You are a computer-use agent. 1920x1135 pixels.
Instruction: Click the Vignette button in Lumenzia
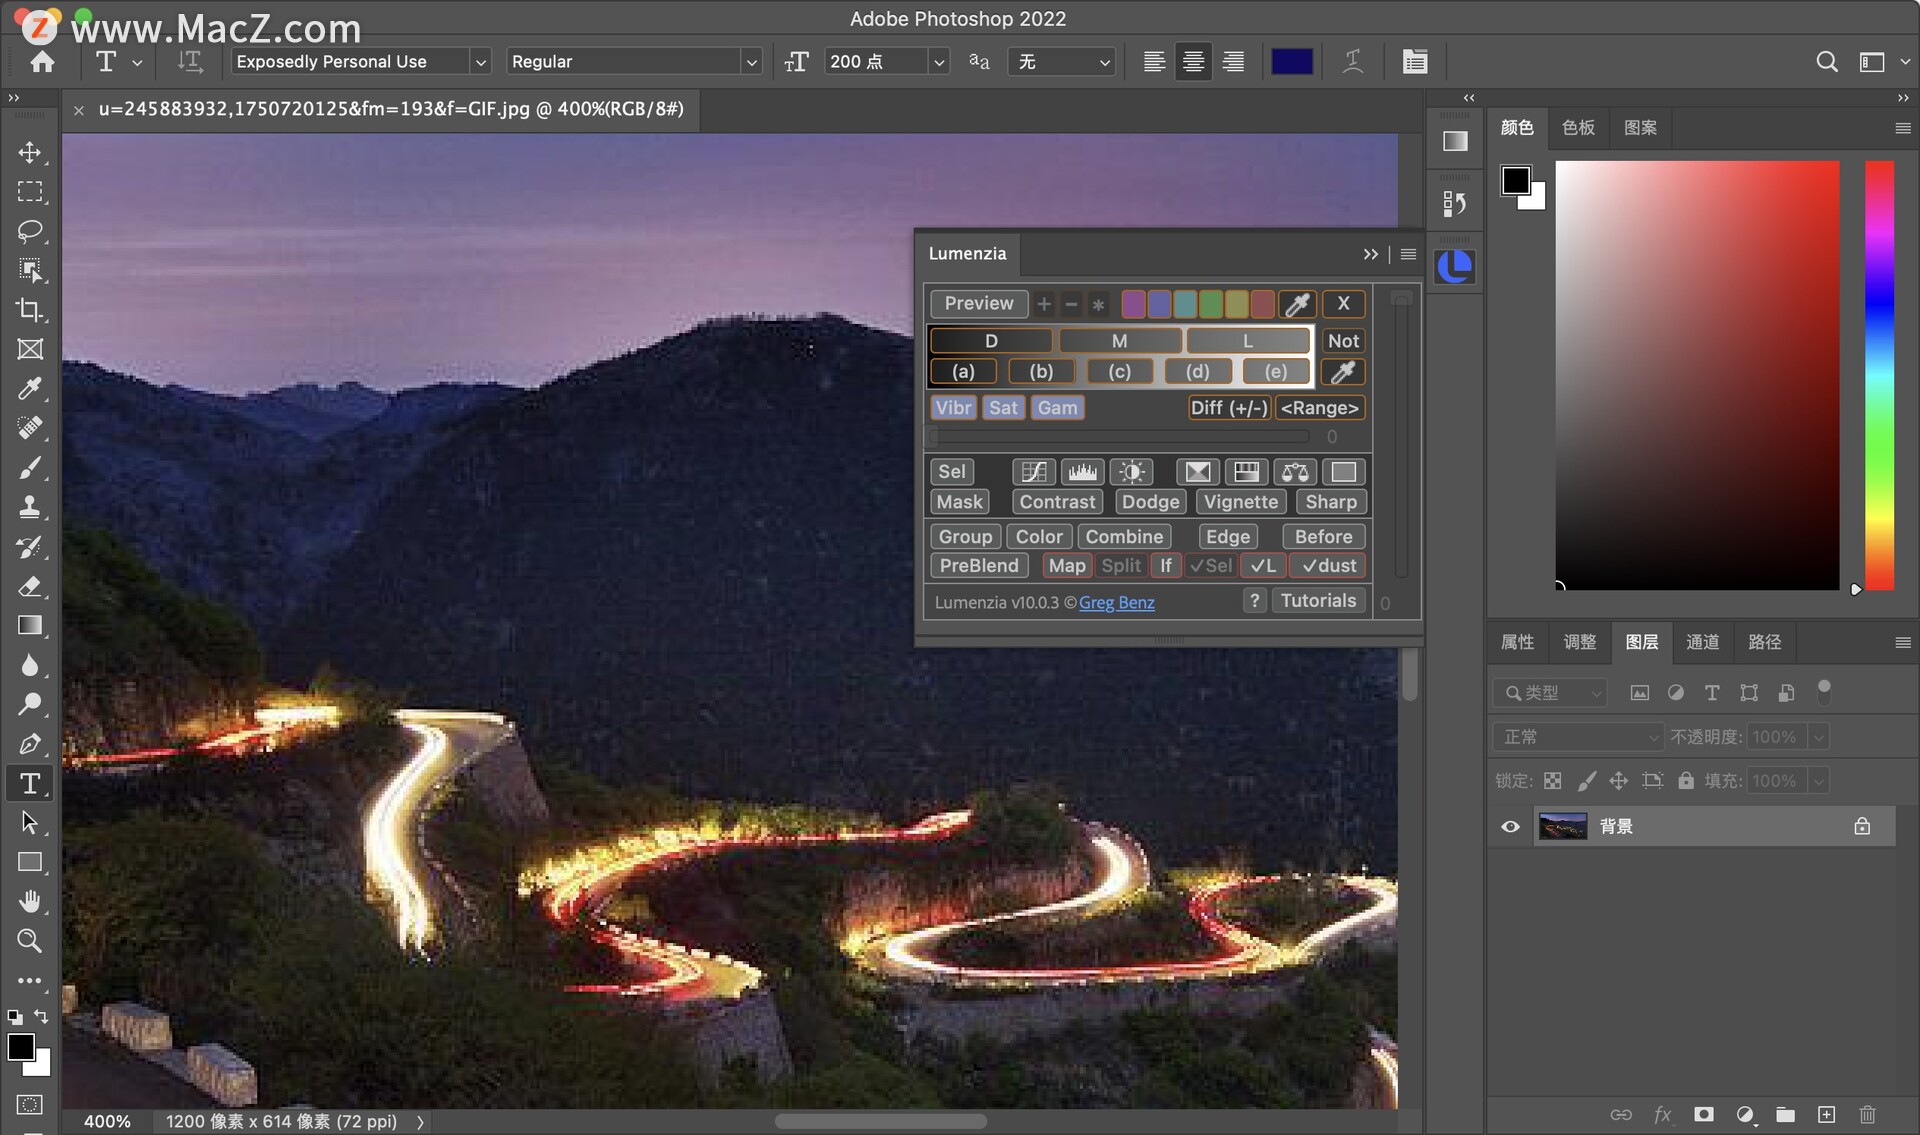[x=1240, y=502]
